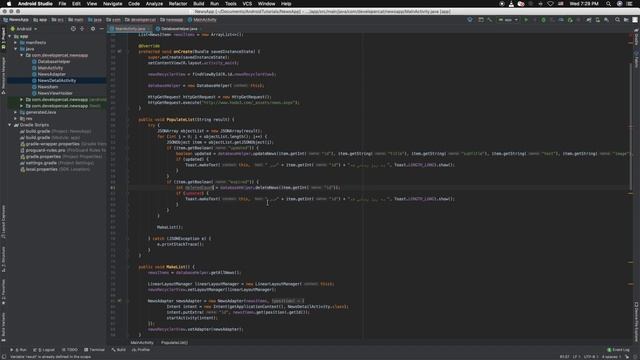Screen dimensions: 640x360
Task: Open Android project view dropdown
Action: [24, 29]
